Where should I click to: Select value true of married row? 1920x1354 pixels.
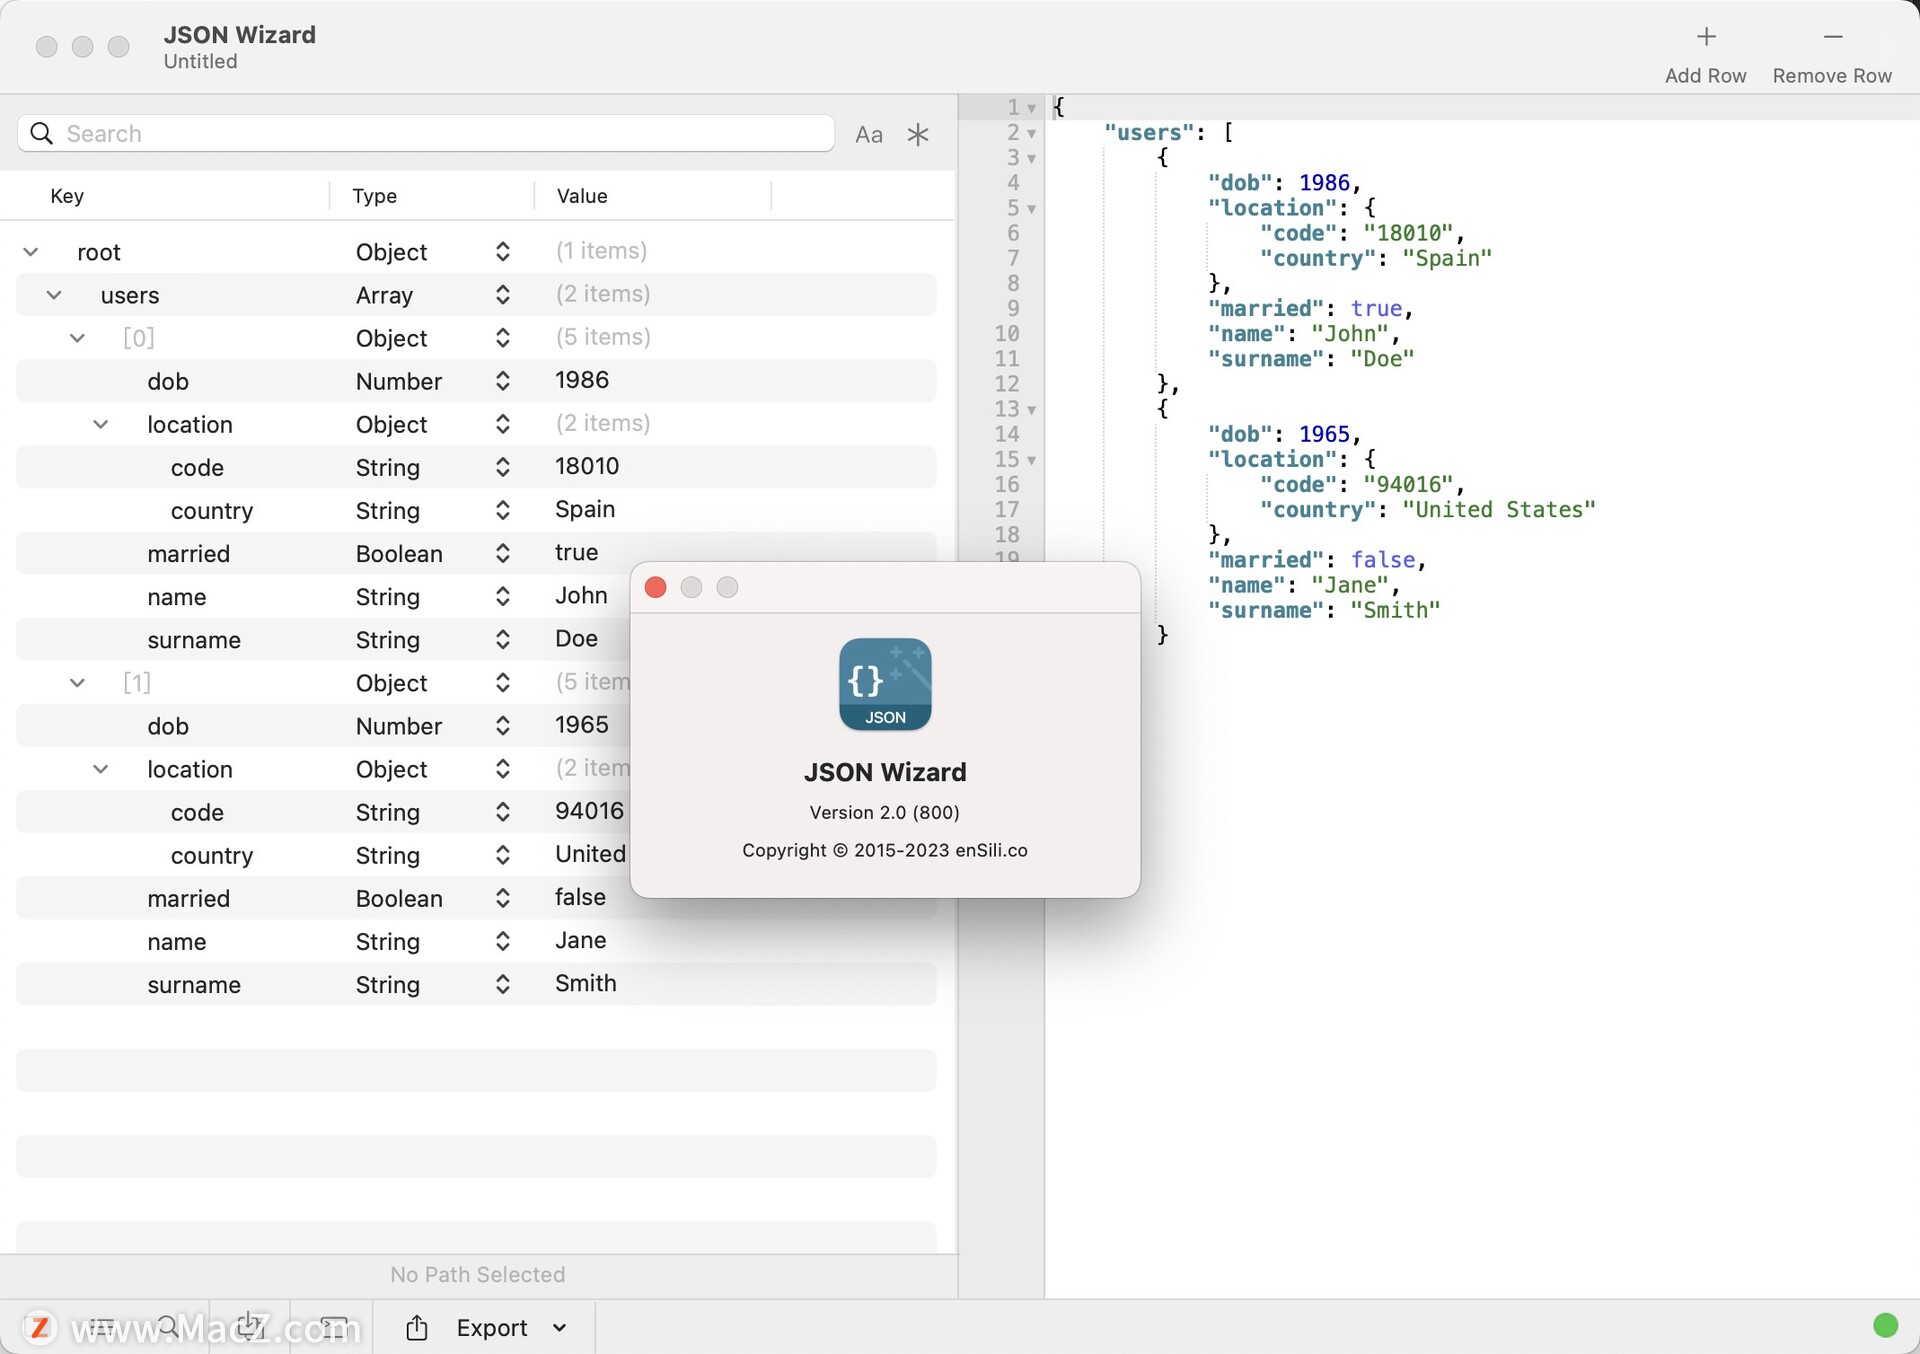pos(577,552)
